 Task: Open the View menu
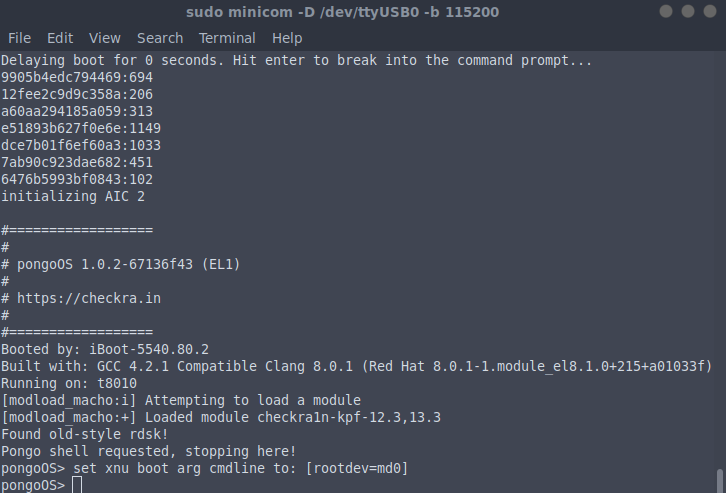[x=104, y=38]
